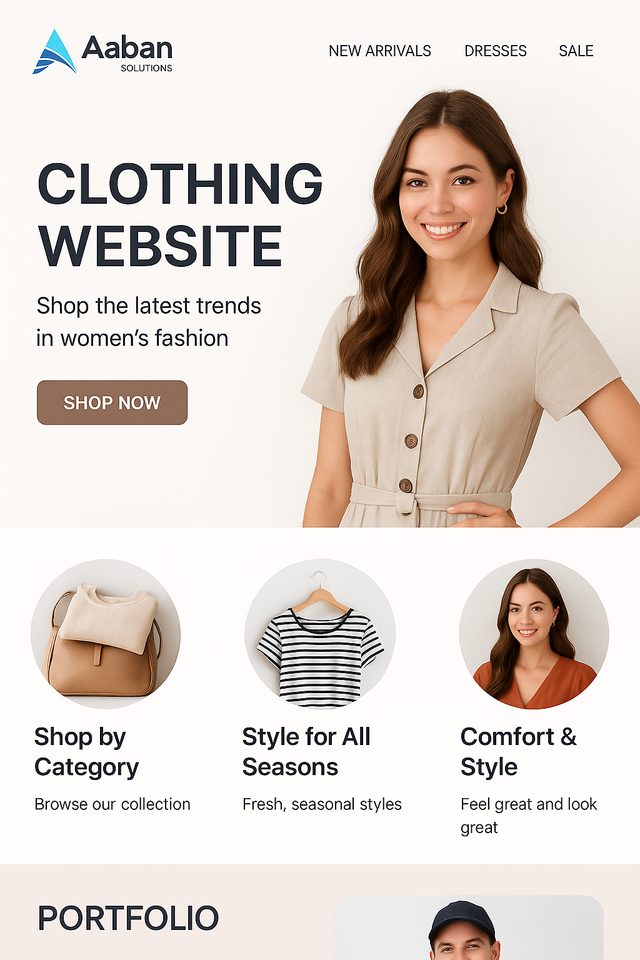Open the SALE navigation link
This screenshot has height=960, width=640.
click(576, 51)
